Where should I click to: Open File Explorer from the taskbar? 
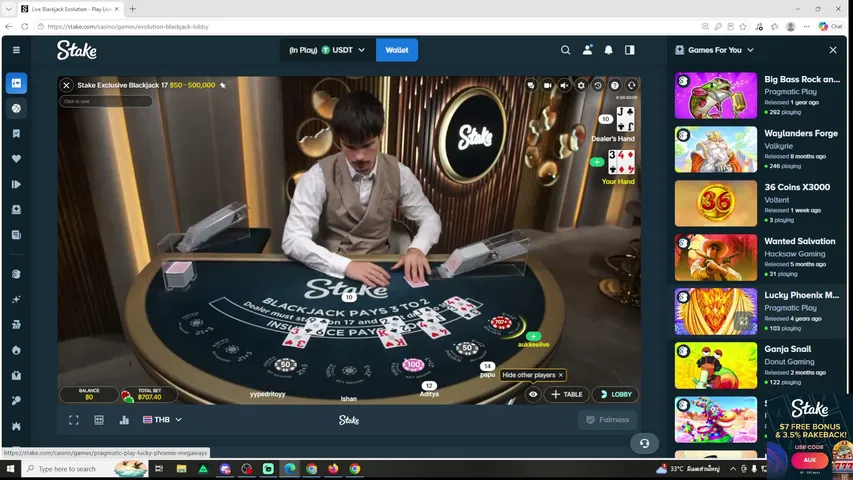(181, 469)
